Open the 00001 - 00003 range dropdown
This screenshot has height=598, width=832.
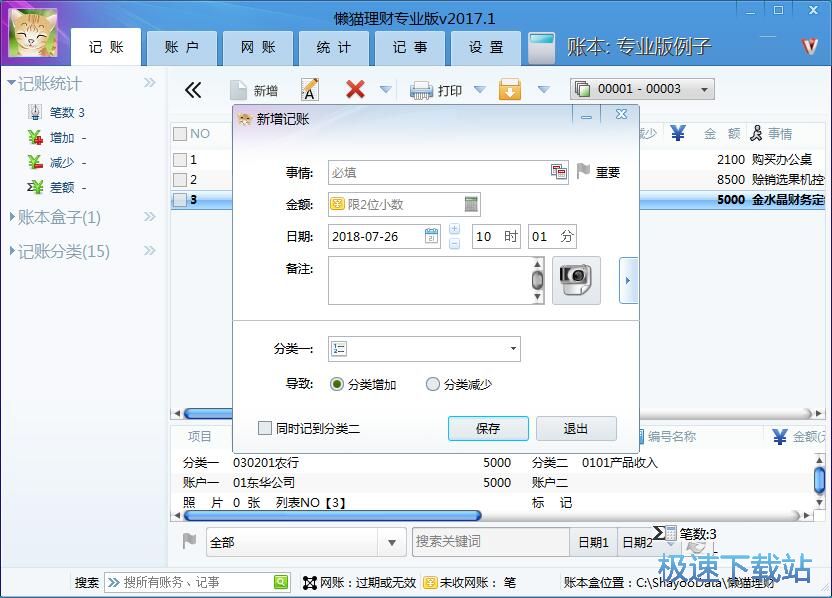642,89
